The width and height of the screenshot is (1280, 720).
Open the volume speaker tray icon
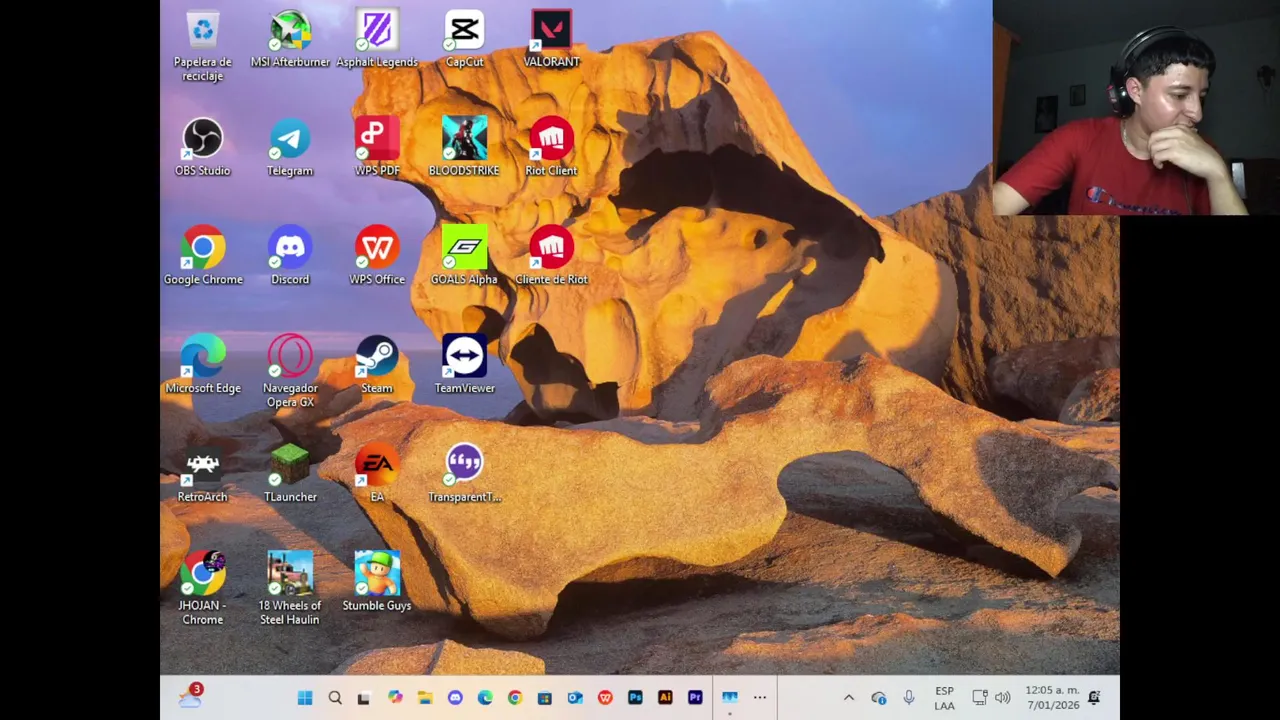(1003, 698)
